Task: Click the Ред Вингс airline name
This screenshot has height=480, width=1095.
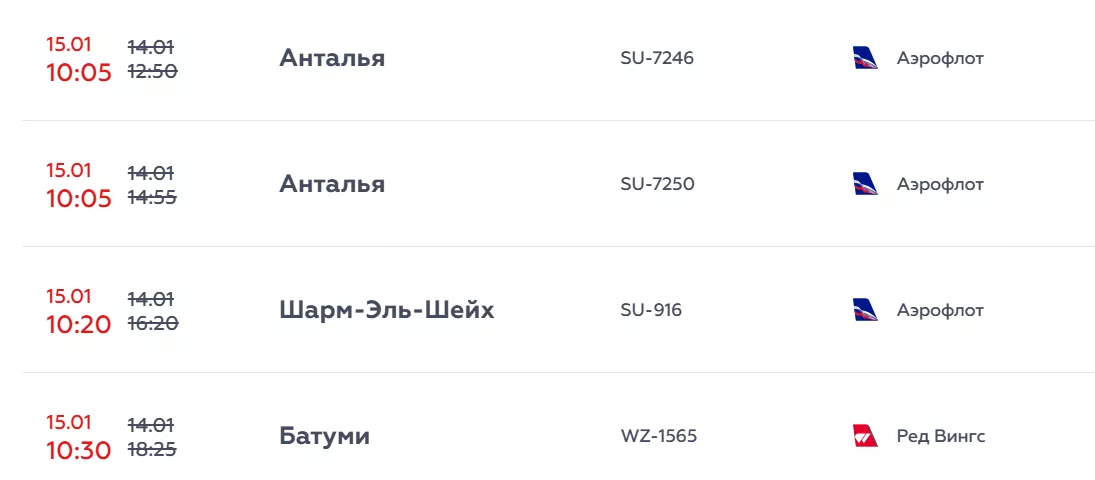Action: tap(941, 436)
